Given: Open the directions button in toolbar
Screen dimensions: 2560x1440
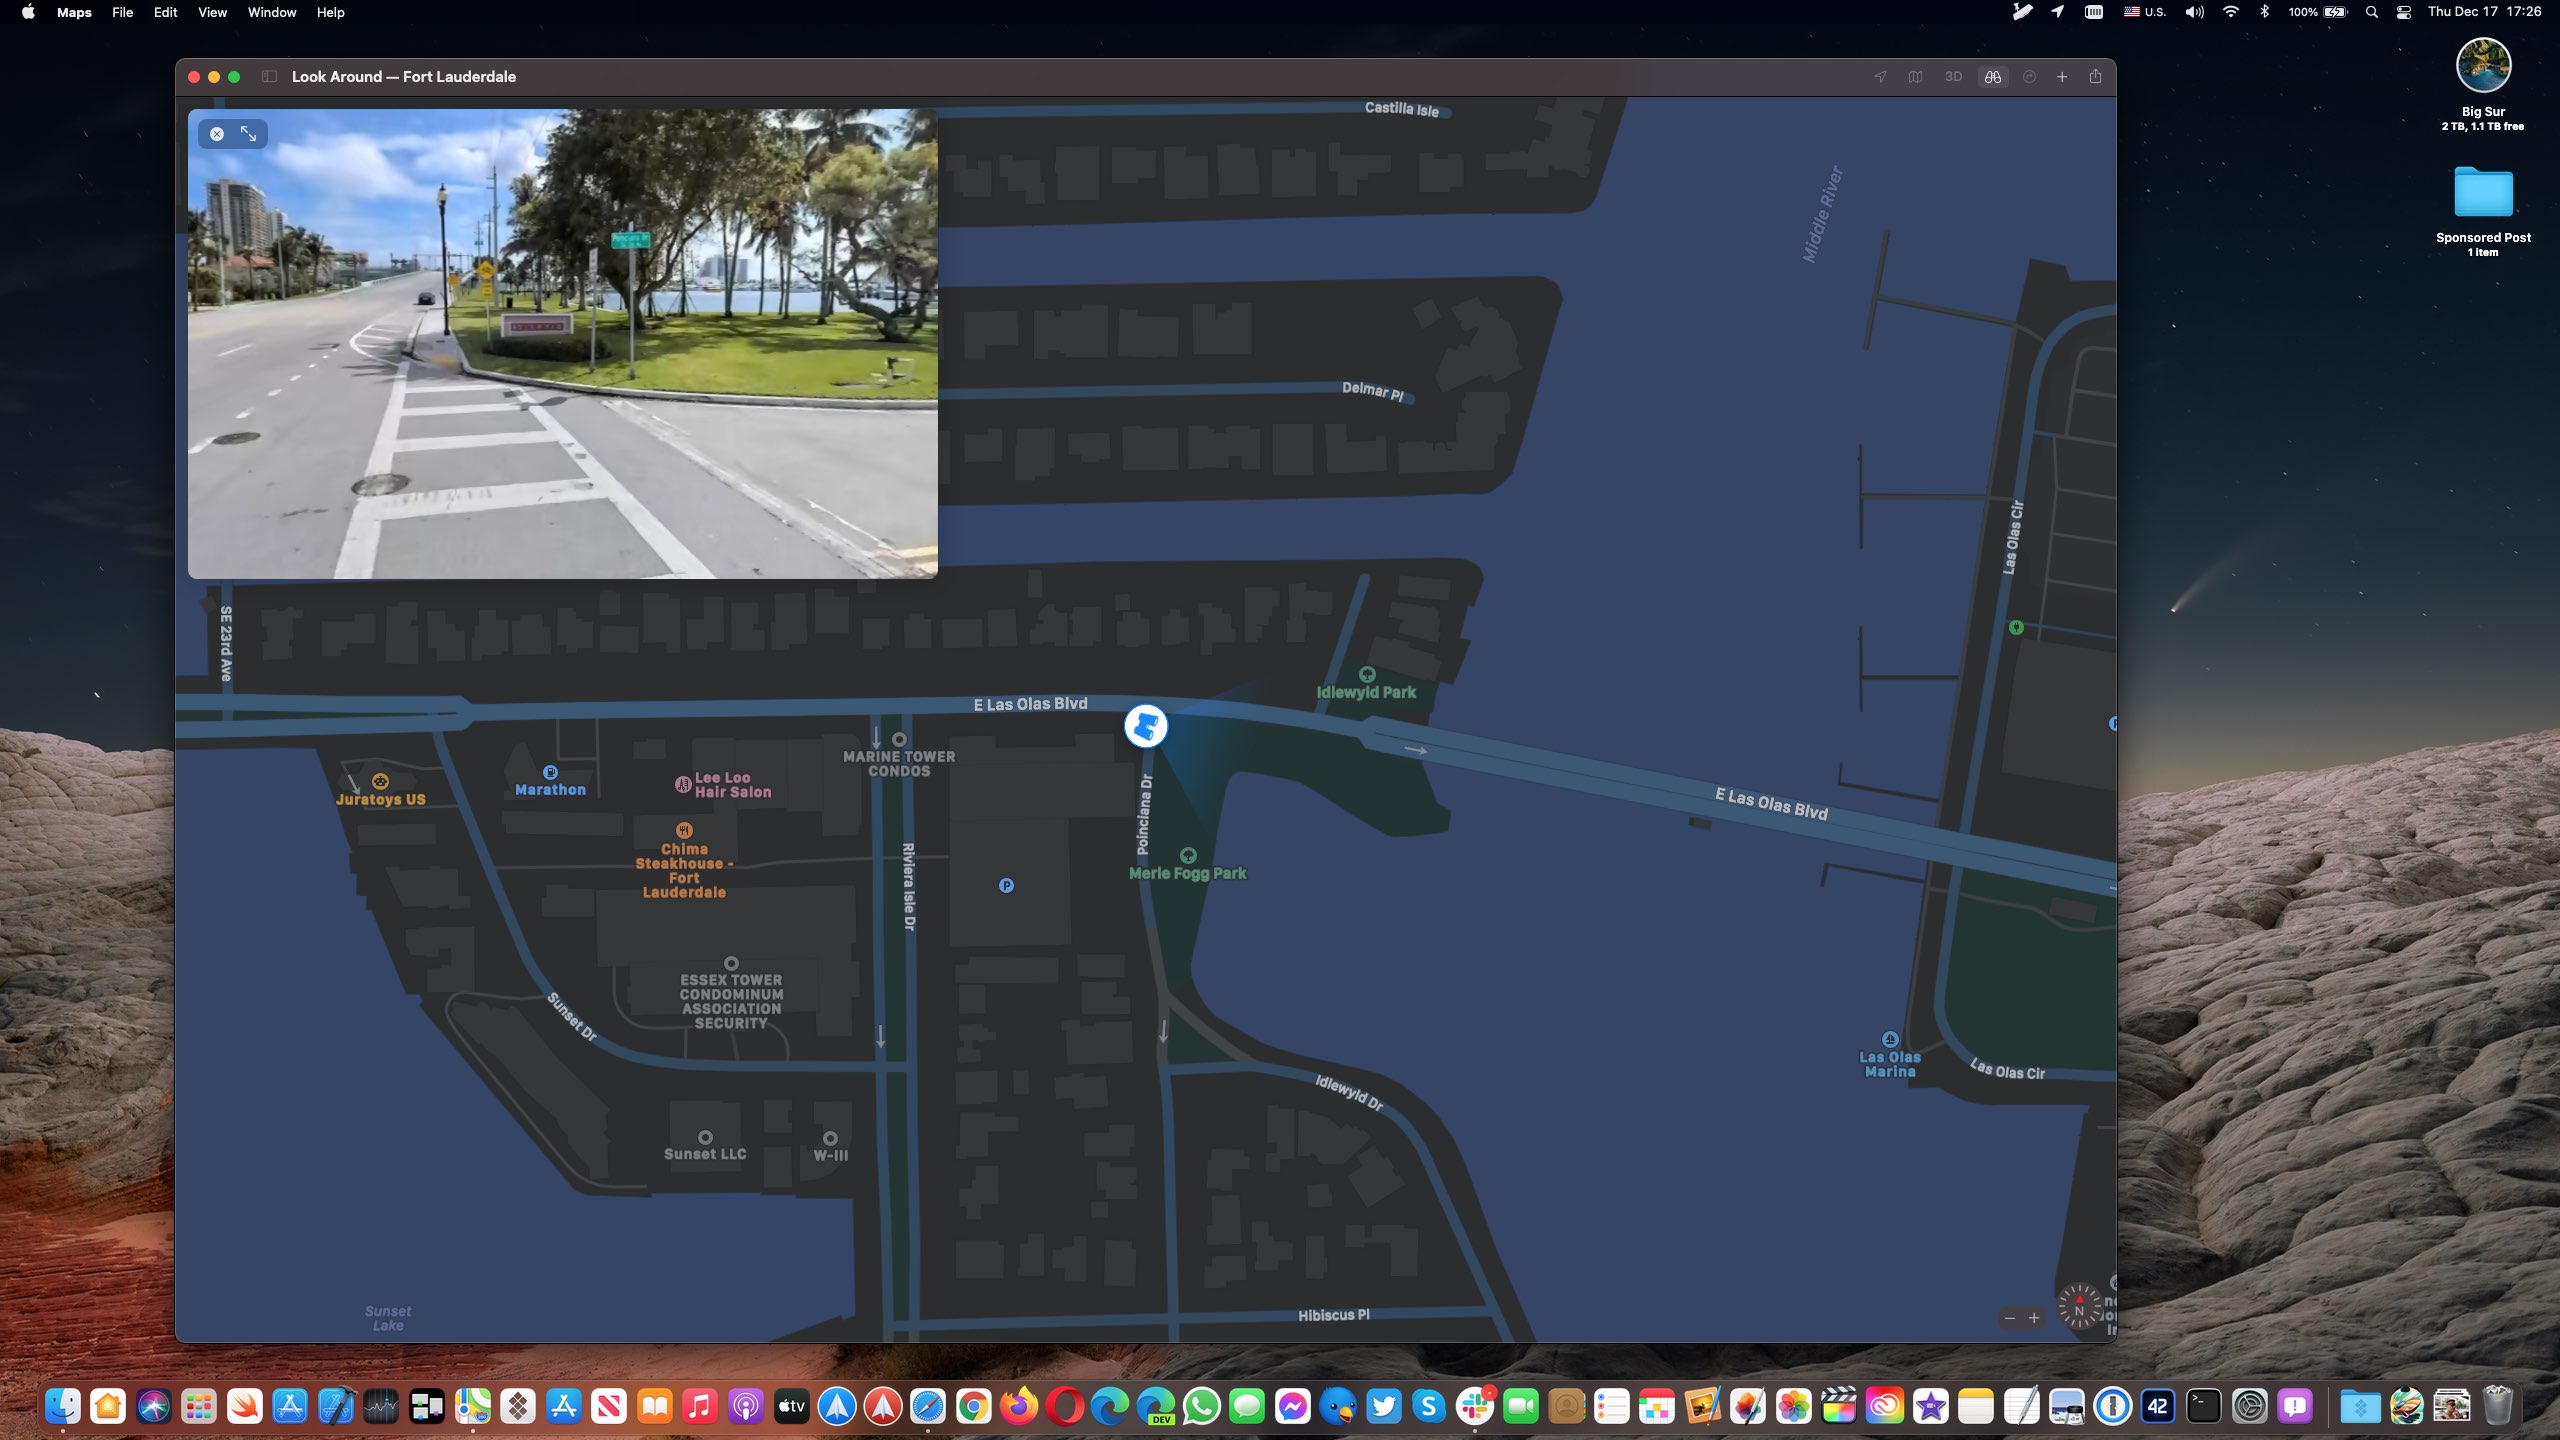Looking at the screenshot, I should point(2029,77).
